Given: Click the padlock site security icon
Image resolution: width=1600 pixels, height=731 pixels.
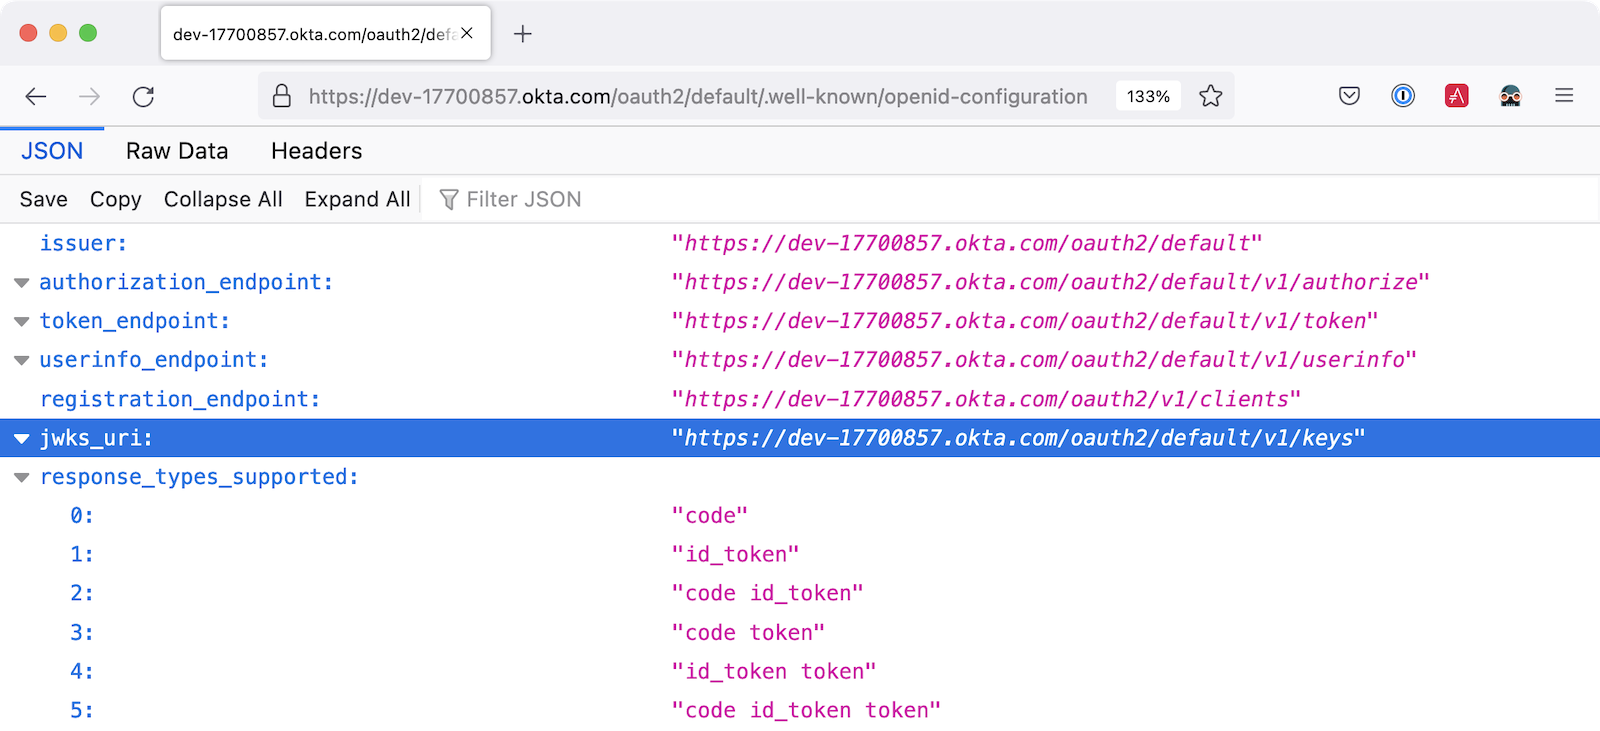Looking at the screenshot, I should click(282, 96).
